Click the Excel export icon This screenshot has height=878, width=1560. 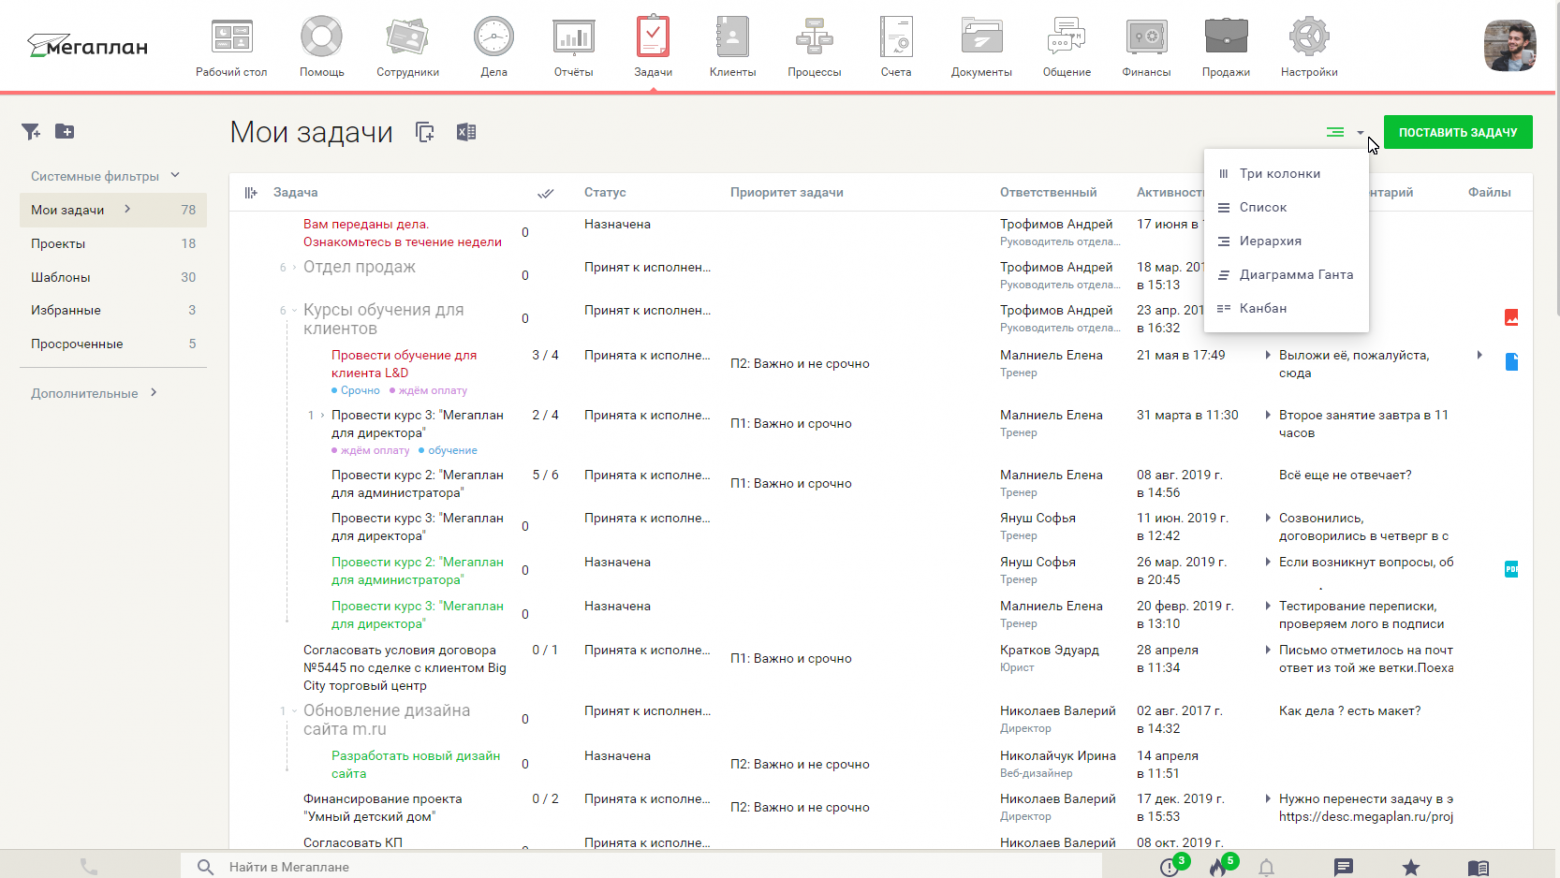coord(466,132)
